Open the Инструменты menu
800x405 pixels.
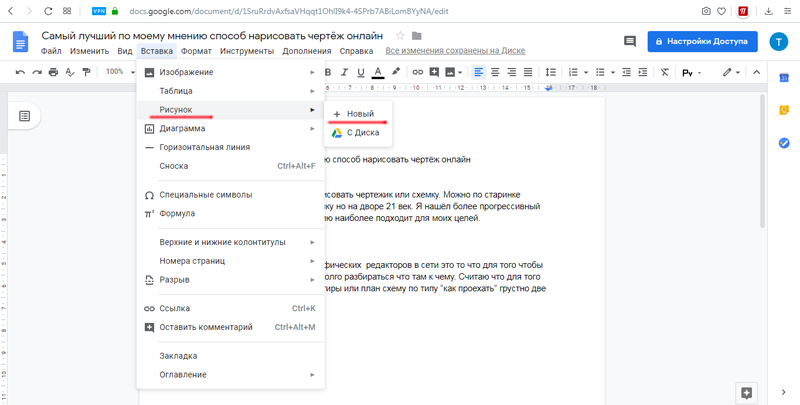pos(247,51)
